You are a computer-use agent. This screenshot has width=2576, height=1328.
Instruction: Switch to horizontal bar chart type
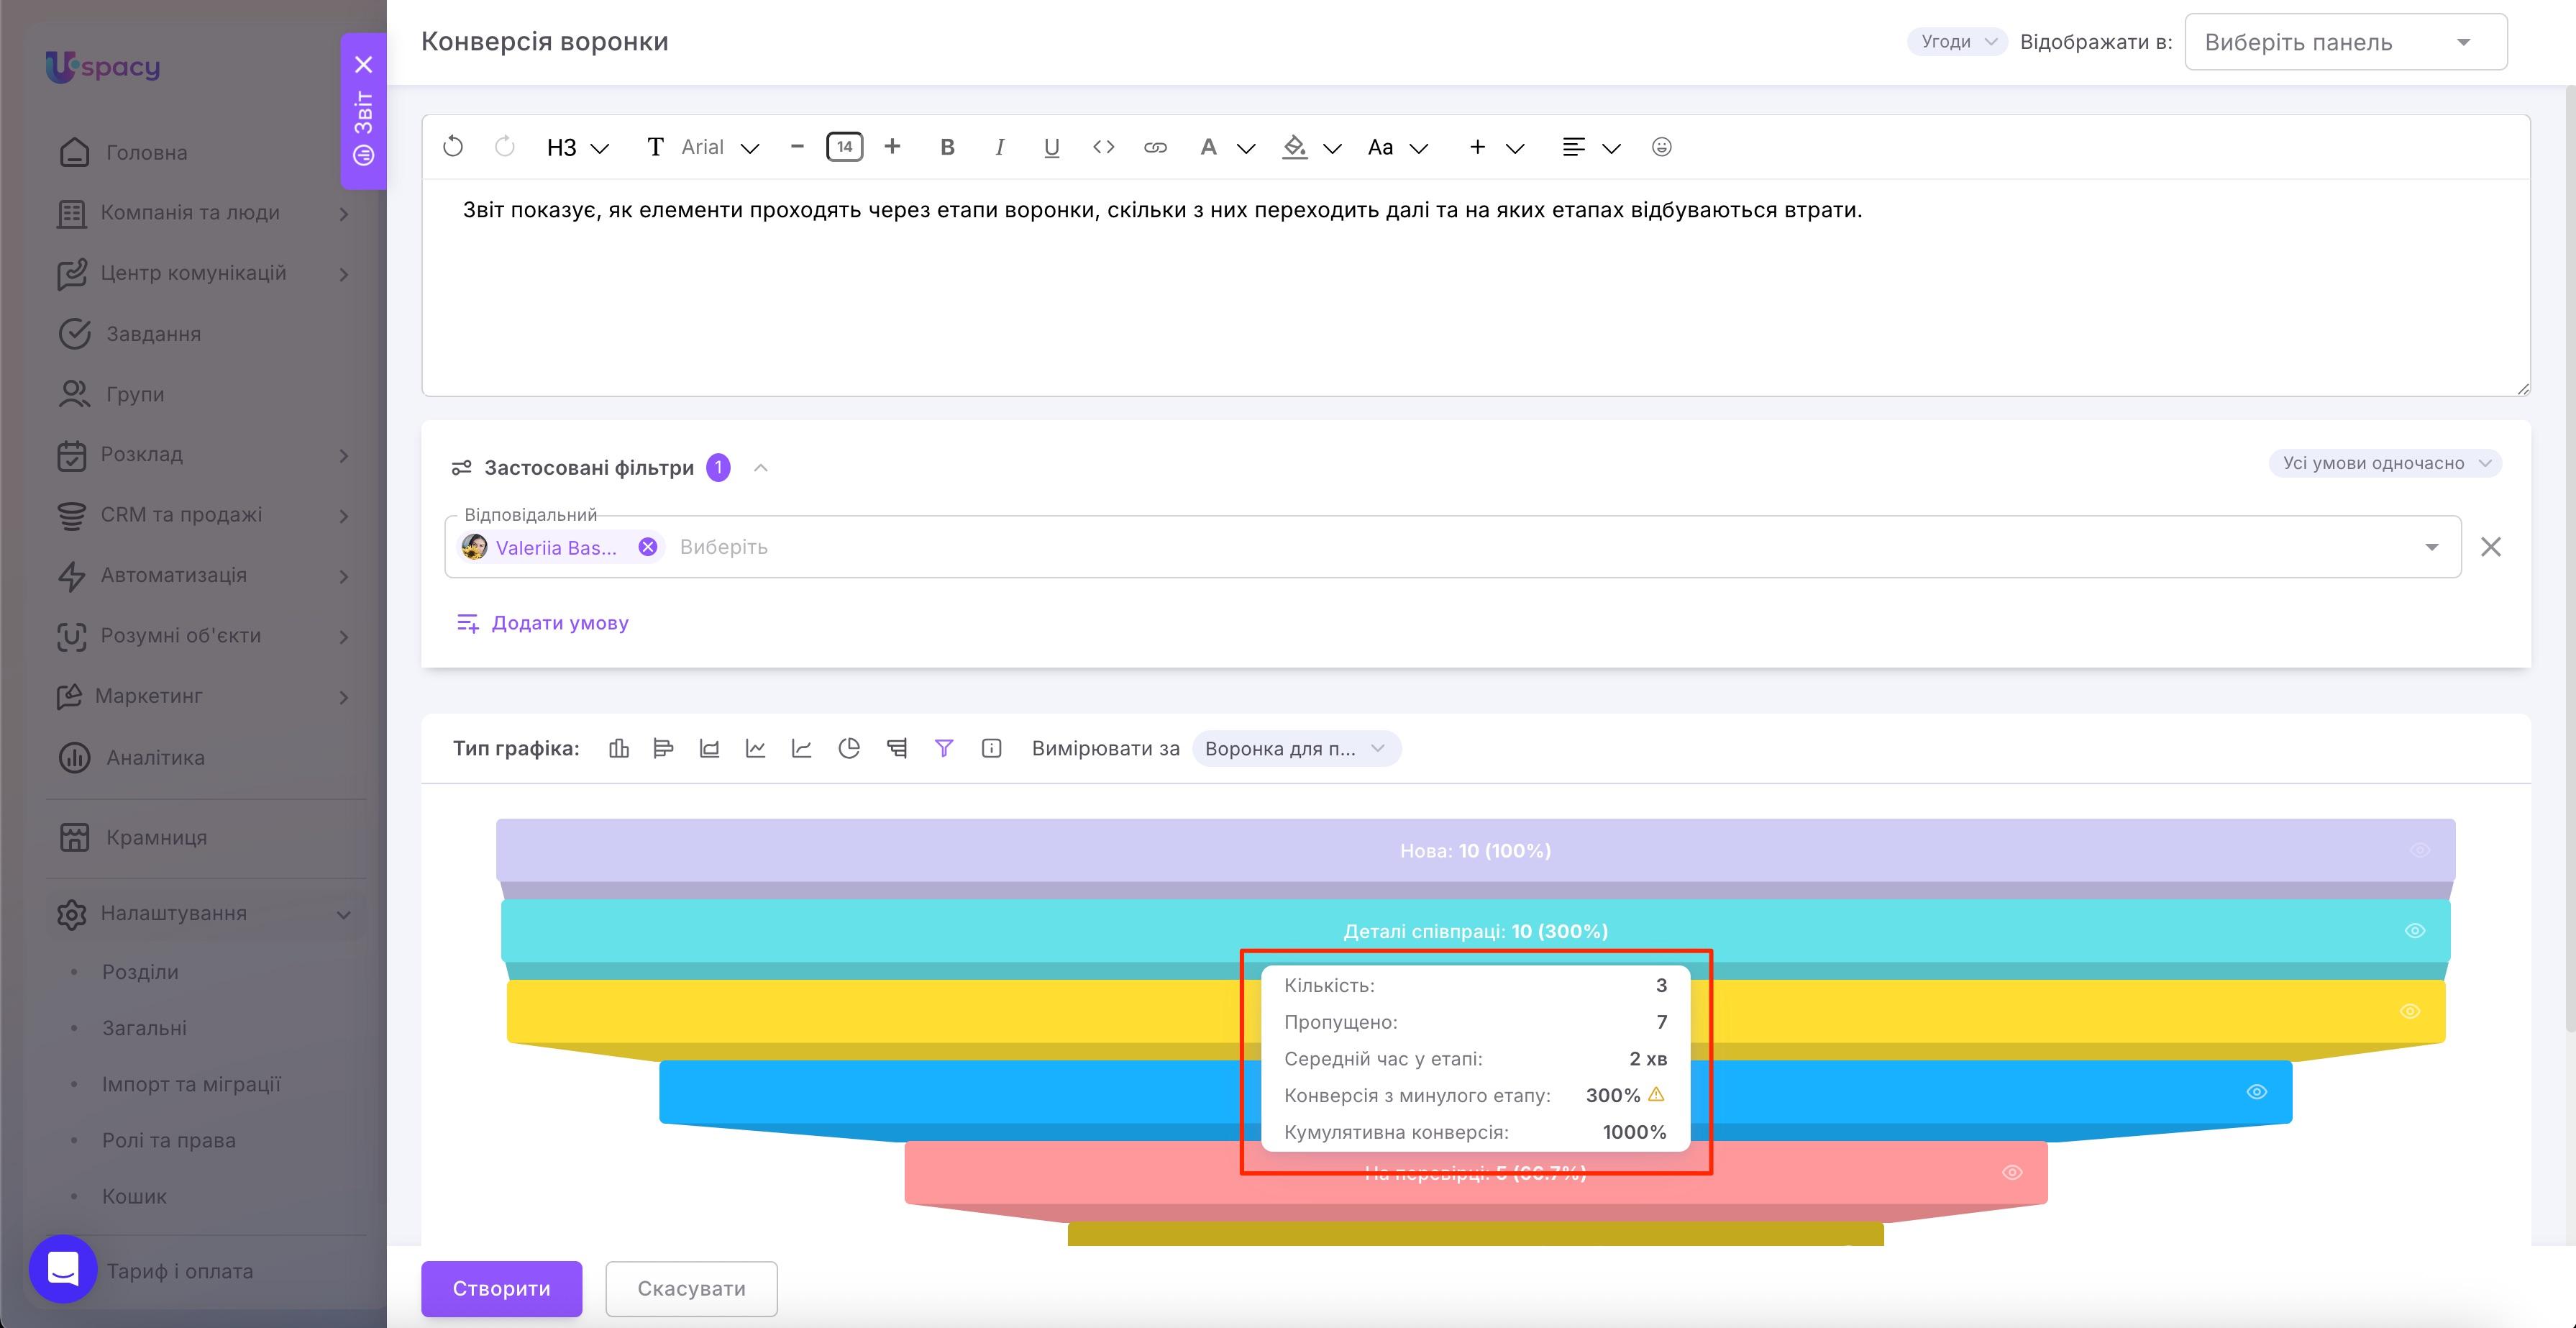[663, 748]
